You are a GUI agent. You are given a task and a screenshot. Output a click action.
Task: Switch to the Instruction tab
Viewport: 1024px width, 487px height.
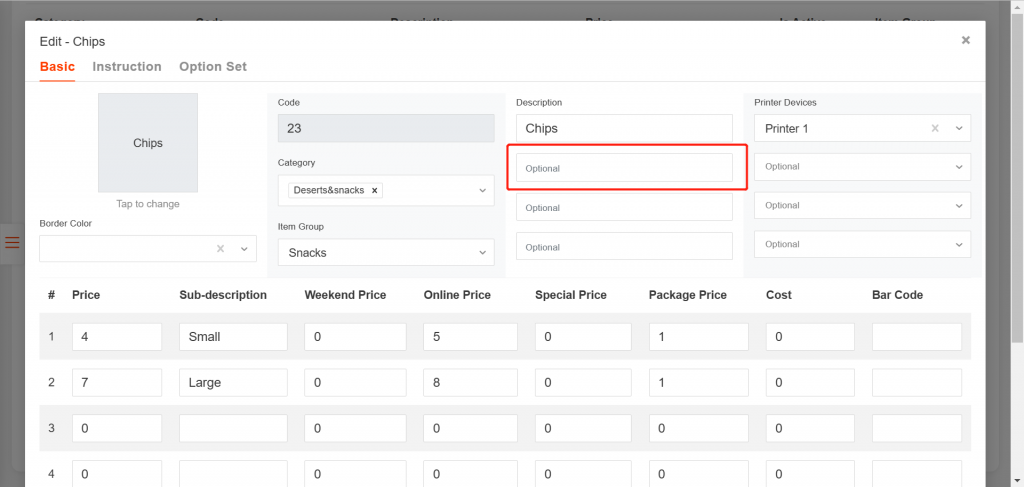coord(127,67)
